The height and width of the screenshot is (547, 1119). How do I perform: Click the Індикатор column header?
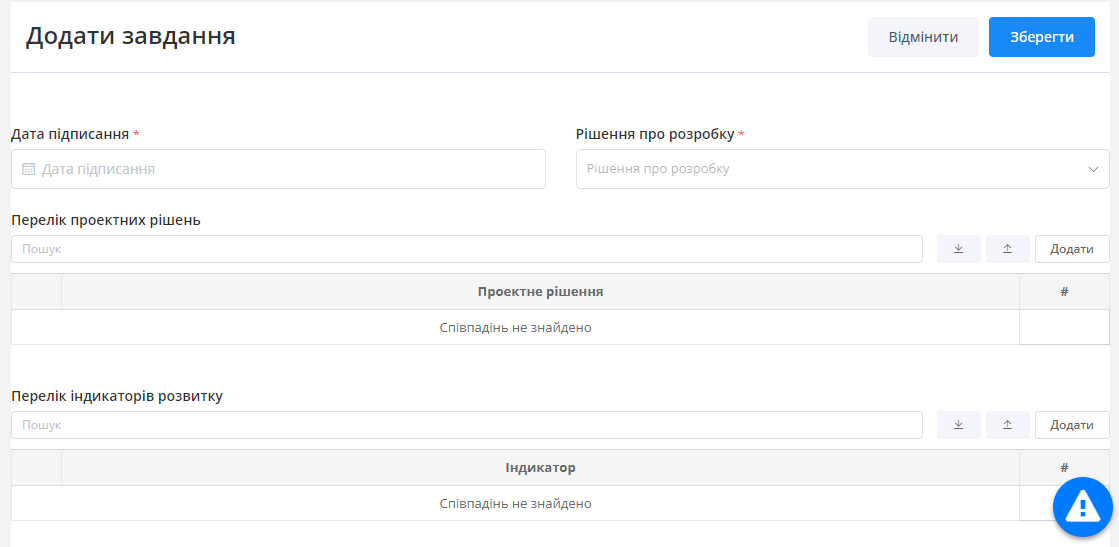click(x=540, y=468)
